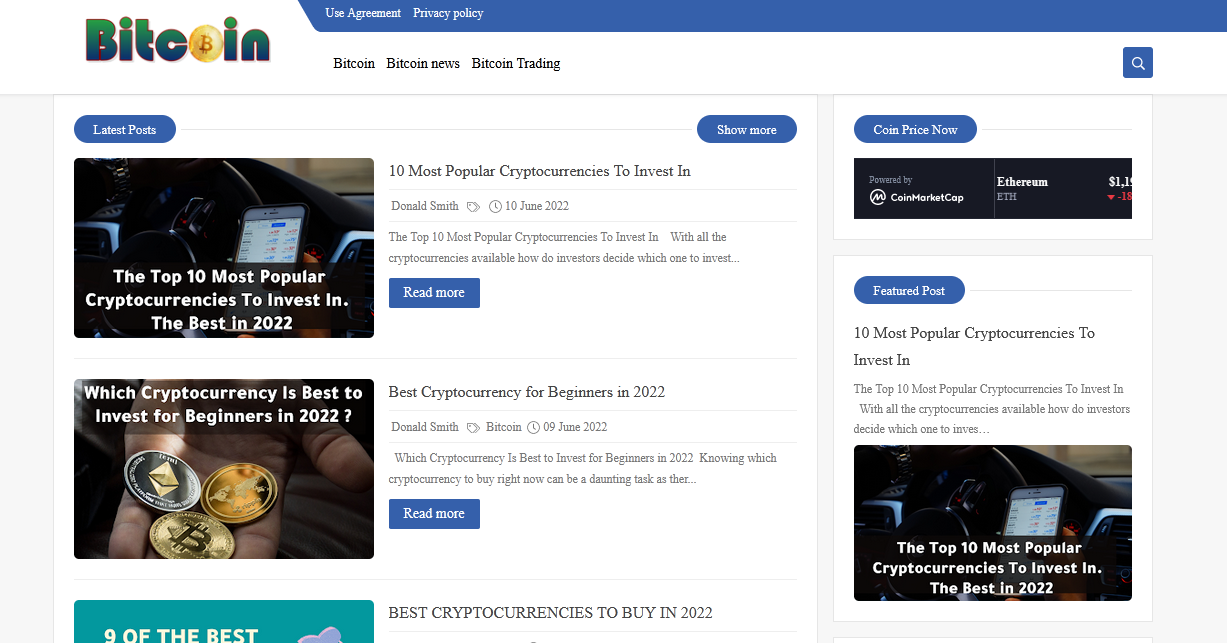The width and height of the screenshot is (1227, 643).
Task: Click the Featured Post label
Action: click(x=909, y=290)
